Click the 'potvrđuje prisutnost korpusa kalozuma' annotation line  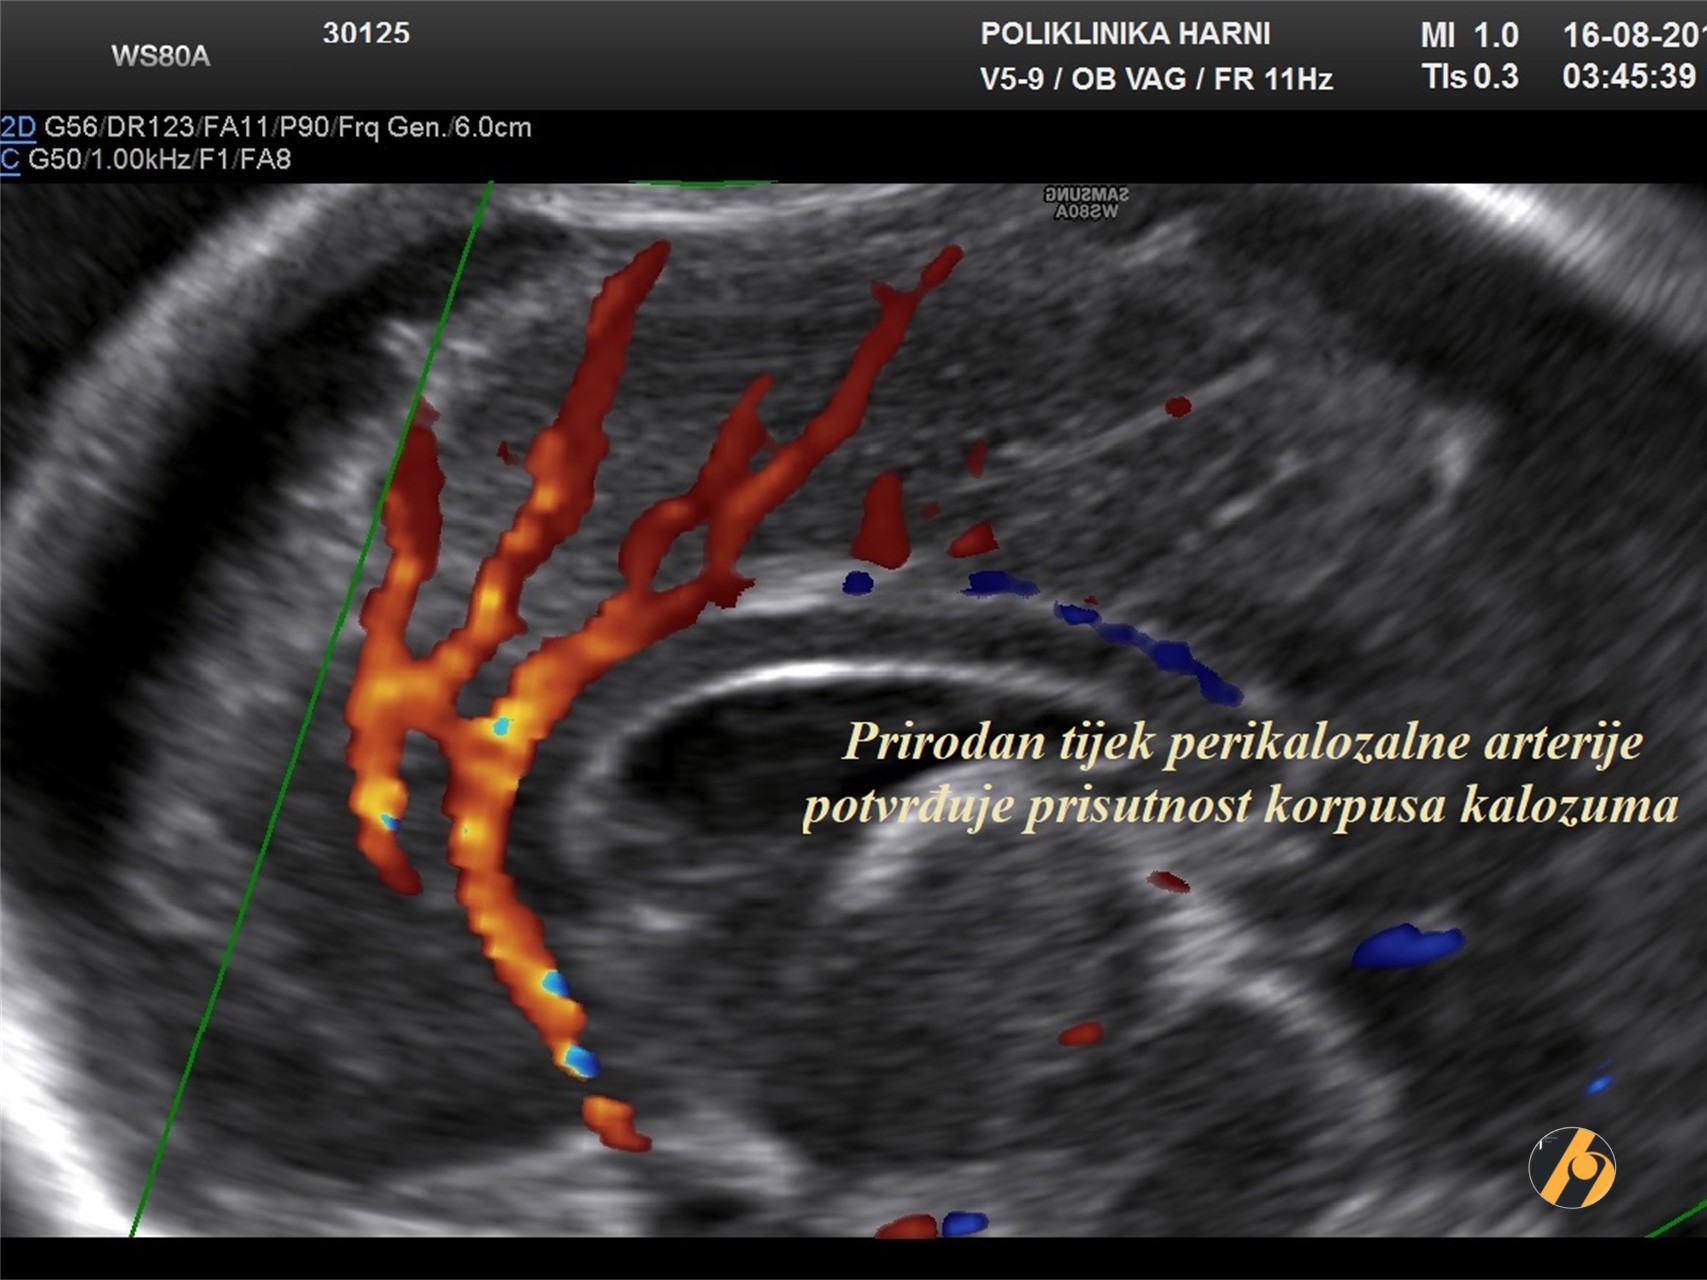click(x=1240, y=806)
